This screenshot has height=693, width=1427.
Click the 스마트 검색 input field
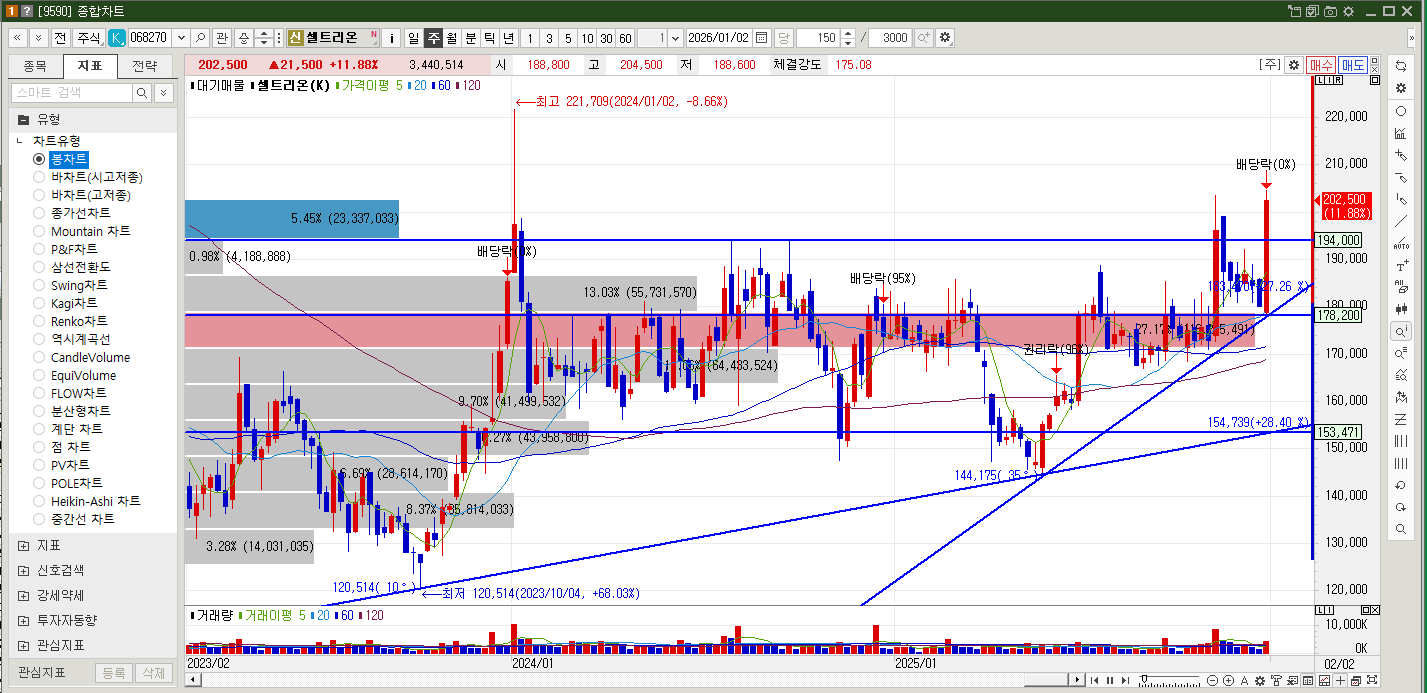[71, 92]
